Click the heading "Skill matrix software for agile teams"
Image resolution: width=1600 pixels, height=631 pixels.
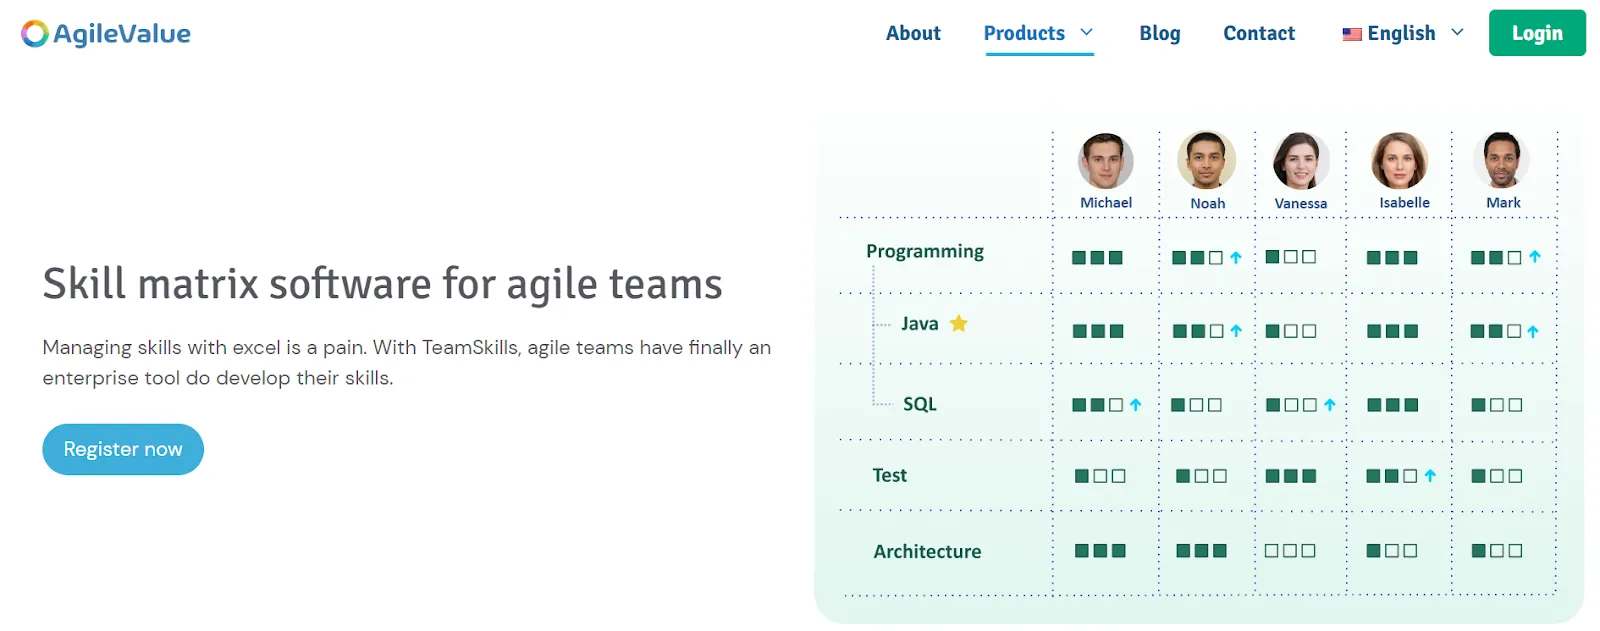coord(382,284)
